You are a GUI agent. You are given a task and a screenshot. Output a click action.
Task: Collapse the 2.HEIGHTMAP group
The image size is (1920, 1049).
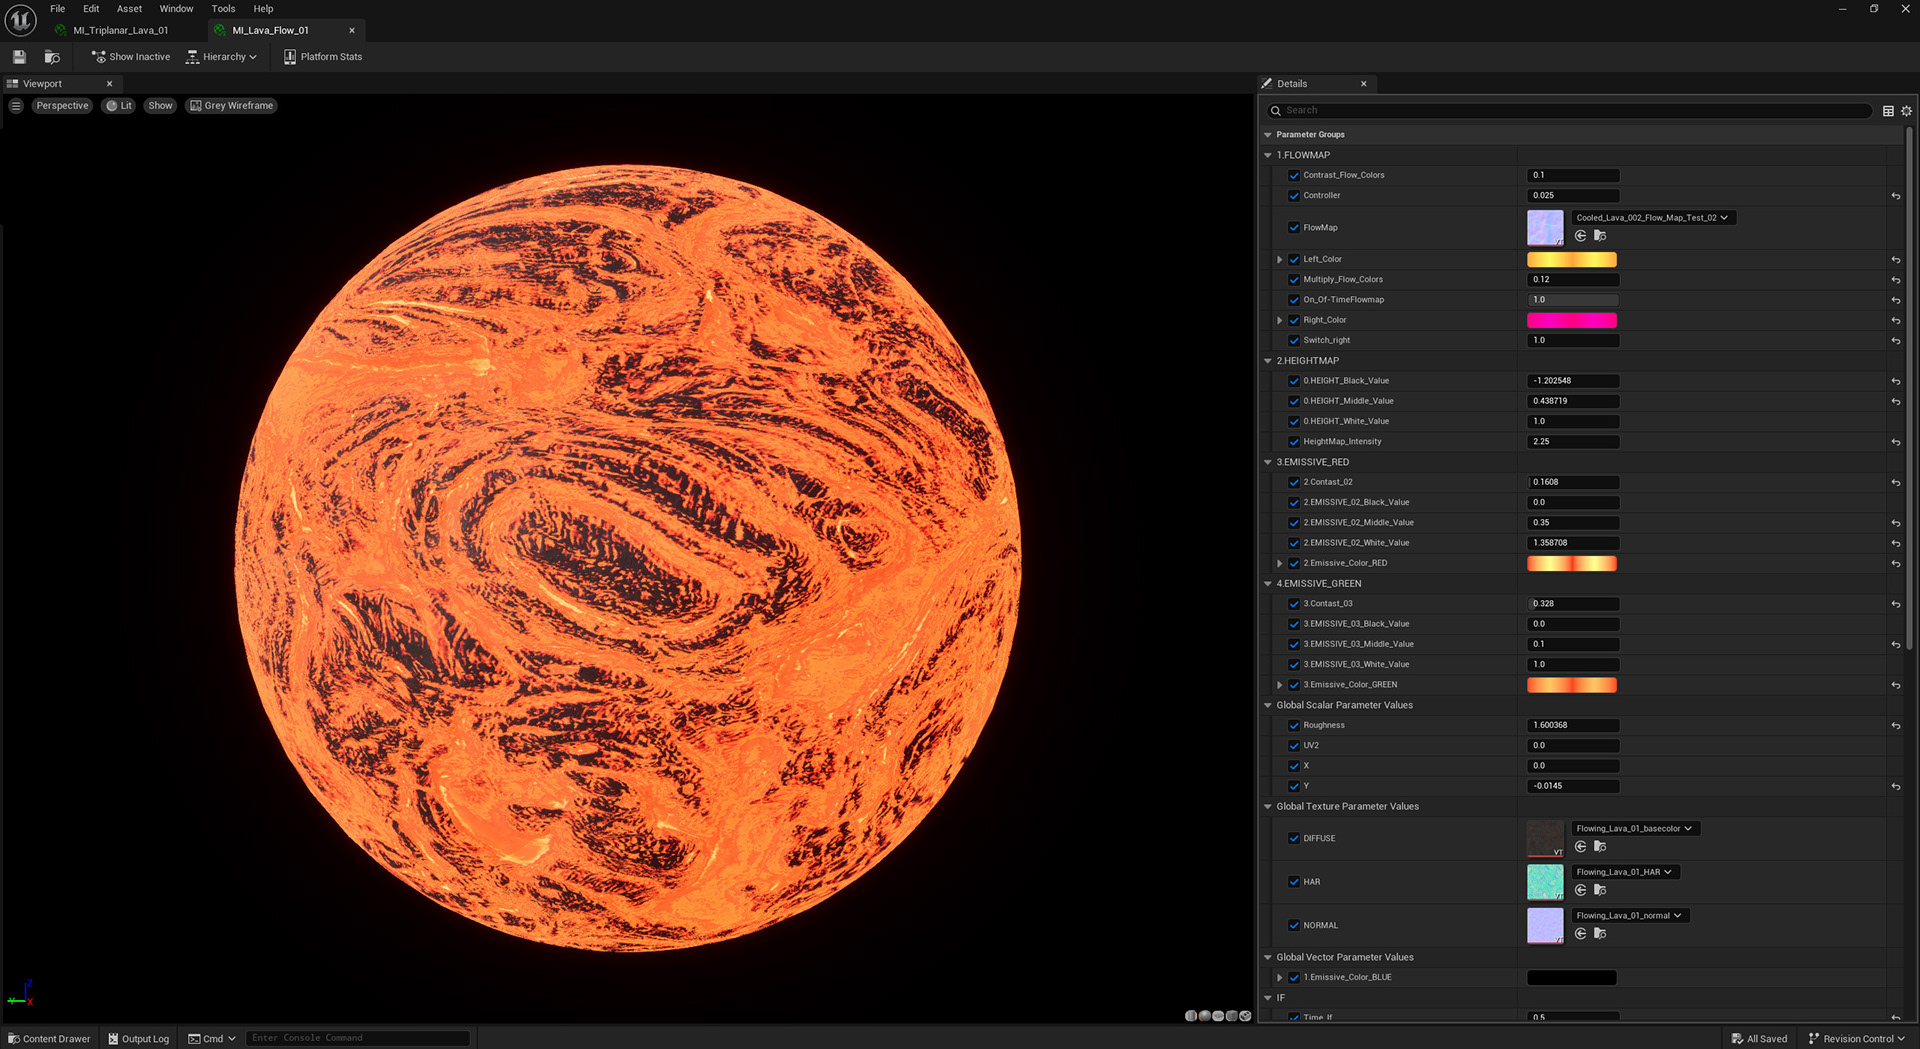[1268, 361]
